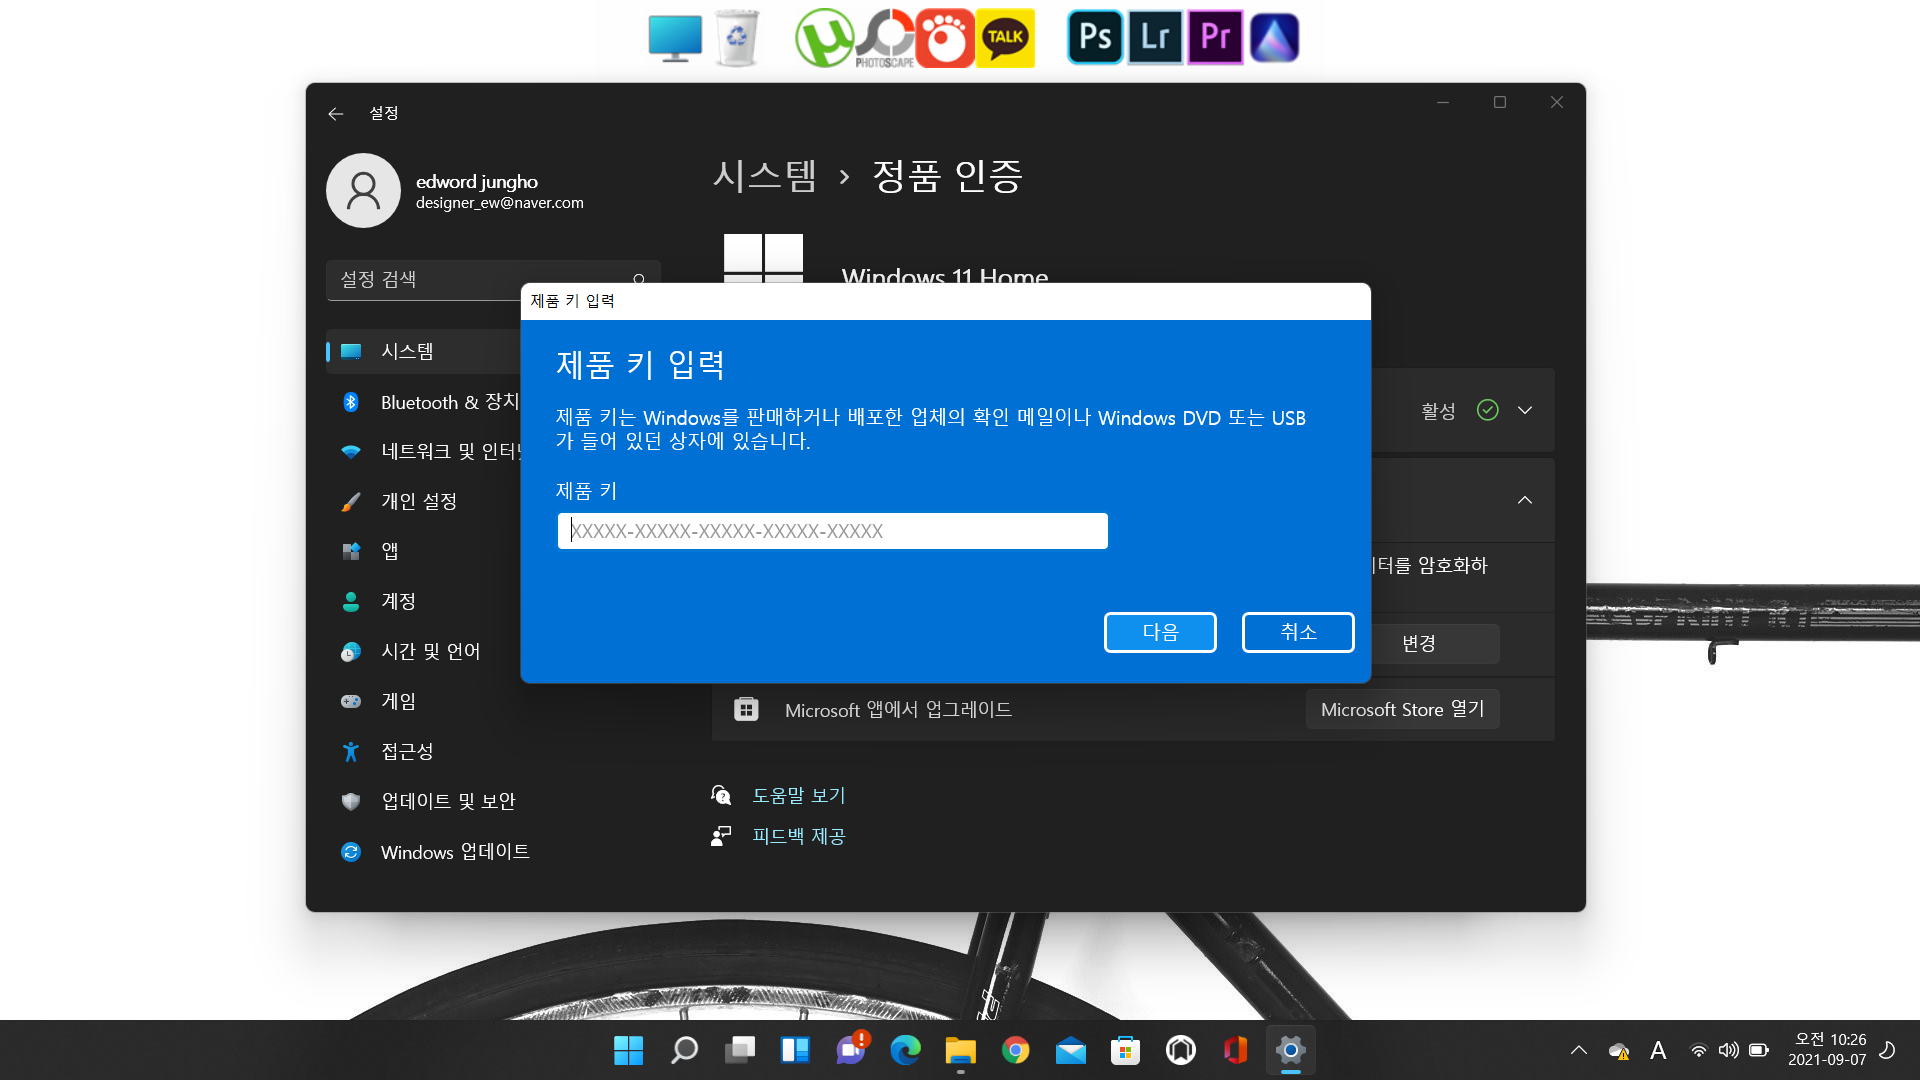Image resolution: width=1920 pixels, height=1080 pixels.
Task: Open 도움말 보기 help link
Action: coord(798,795)
